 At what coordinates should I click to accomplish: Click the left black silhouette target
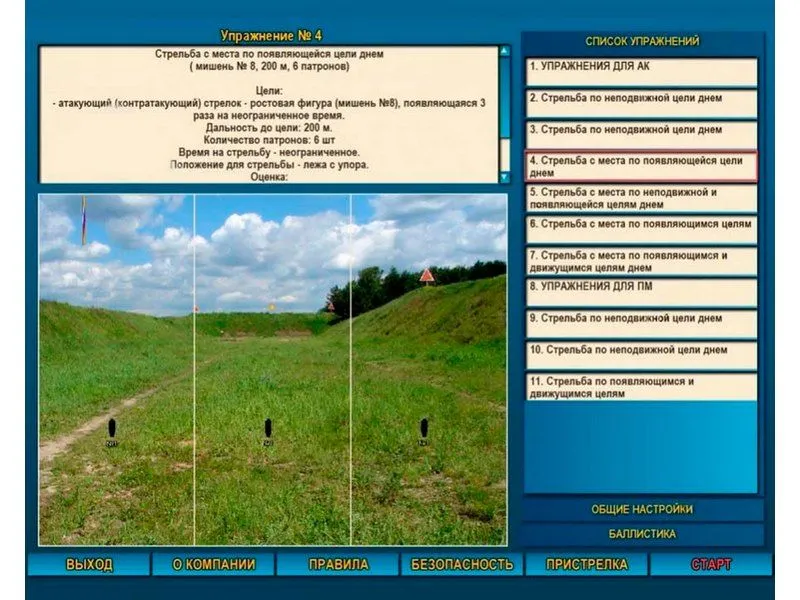click(112, 430)
